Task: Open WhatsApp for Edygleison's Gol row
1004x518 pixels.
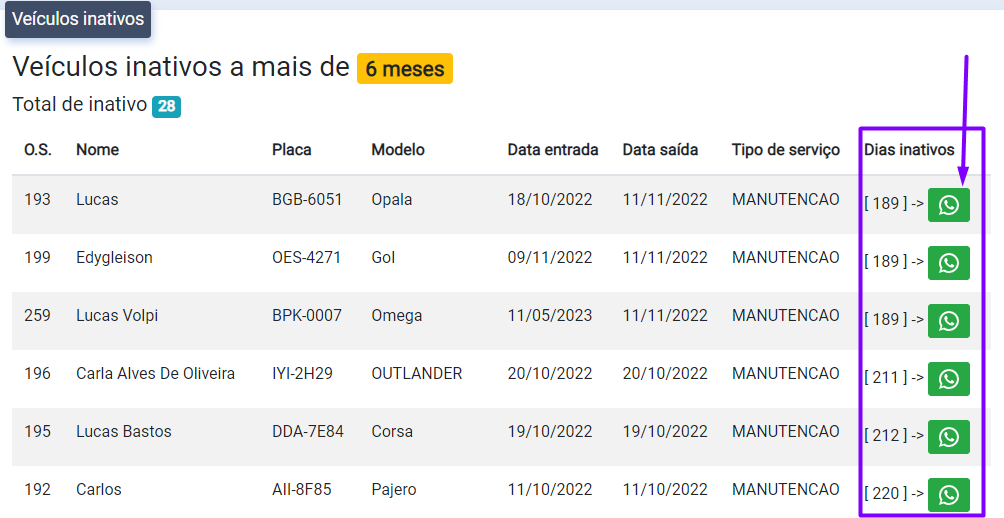Action: point(948,263)
